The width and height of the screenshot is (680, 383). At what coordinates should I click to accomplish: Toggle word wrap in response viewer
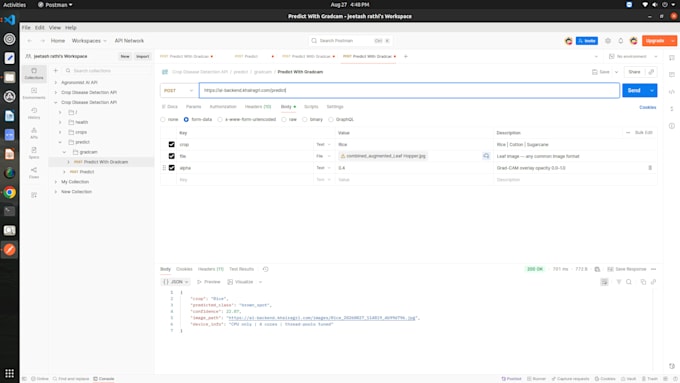coord(605,282)
